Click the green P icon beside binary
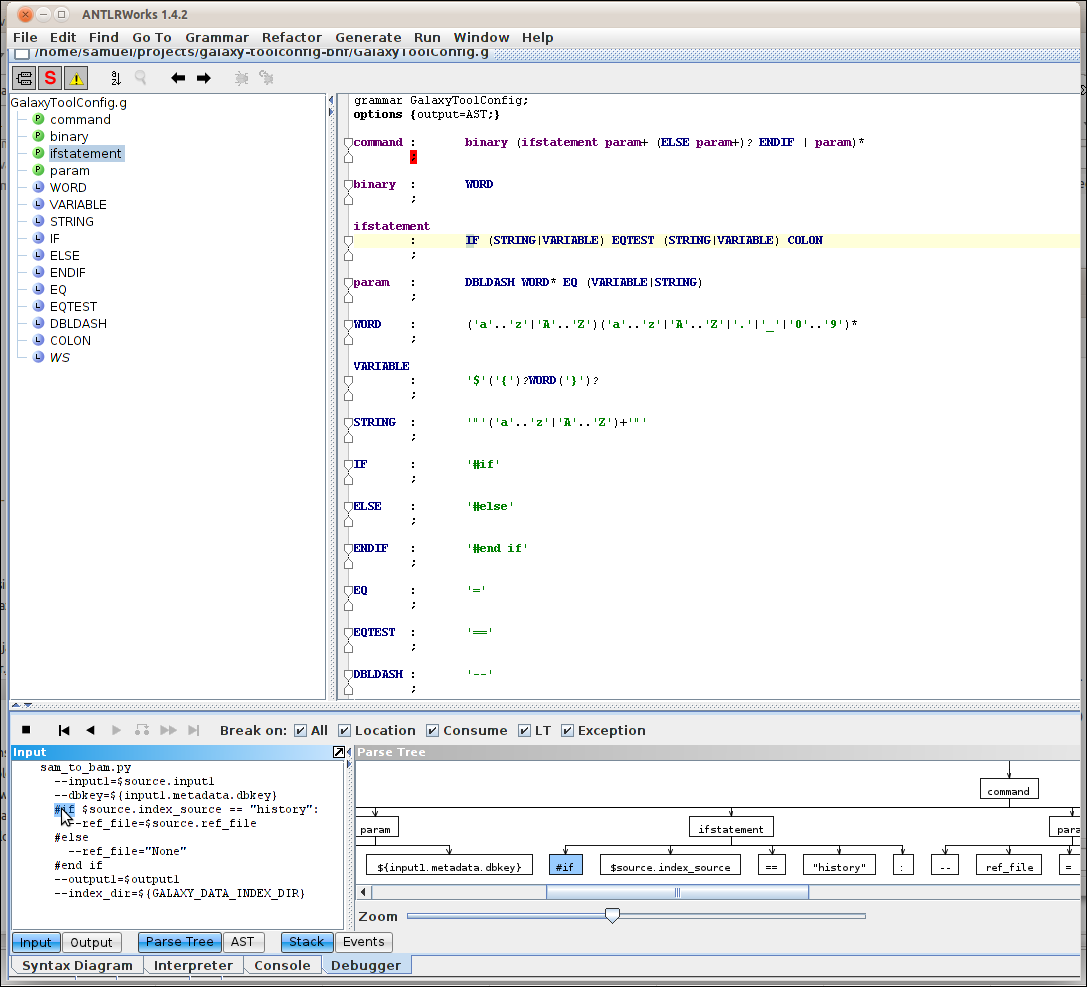 [39, 136]
